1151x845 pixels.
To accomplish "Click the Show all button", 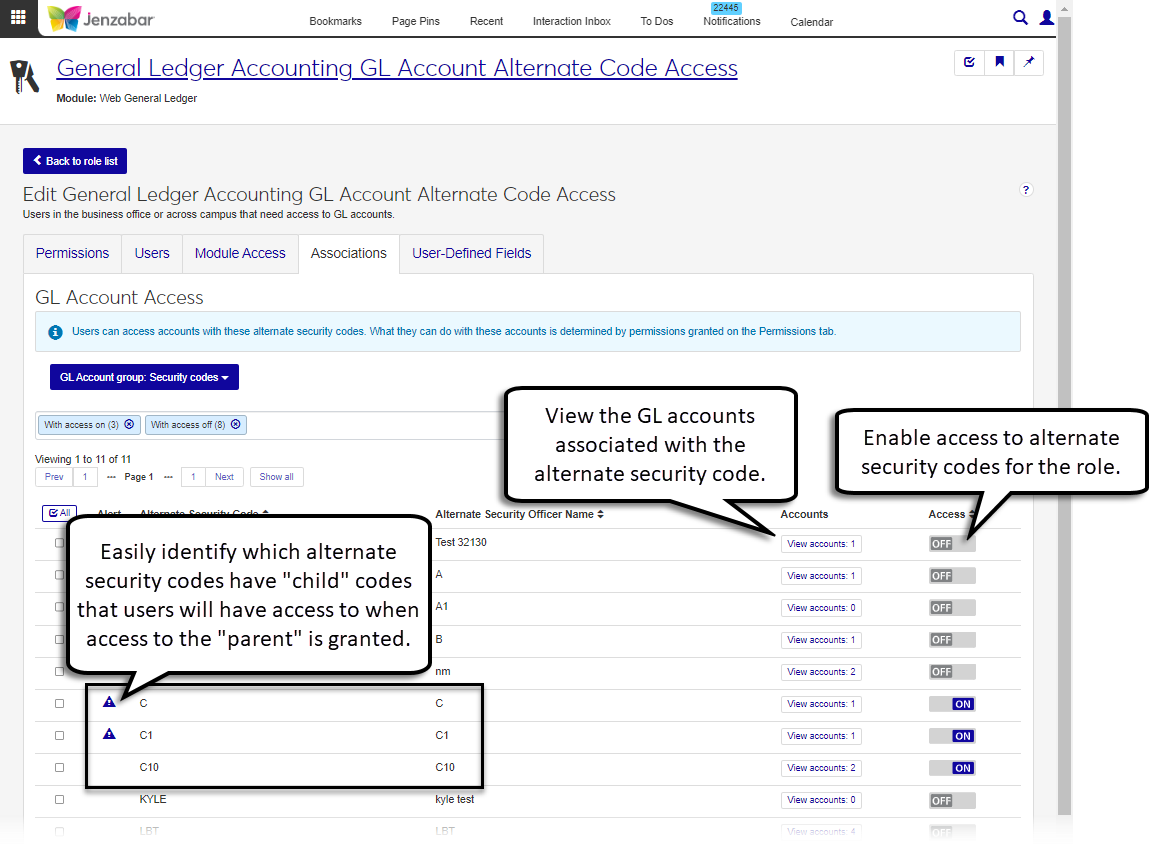I will point(277,476).
